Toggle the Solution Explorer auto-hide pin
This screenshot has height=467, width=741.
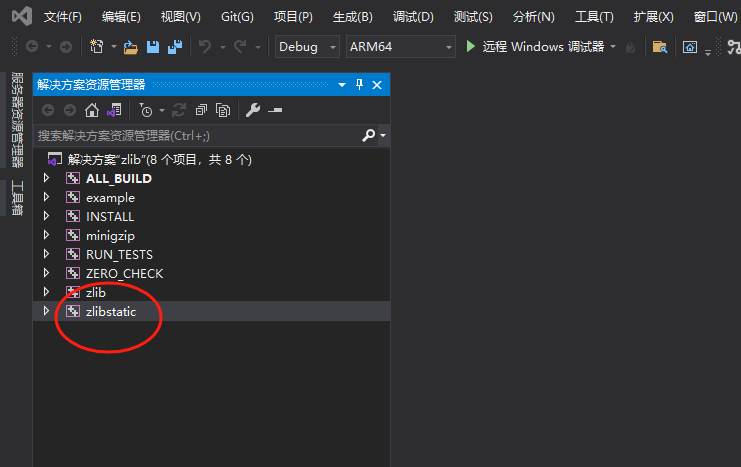tap(359, 85)
